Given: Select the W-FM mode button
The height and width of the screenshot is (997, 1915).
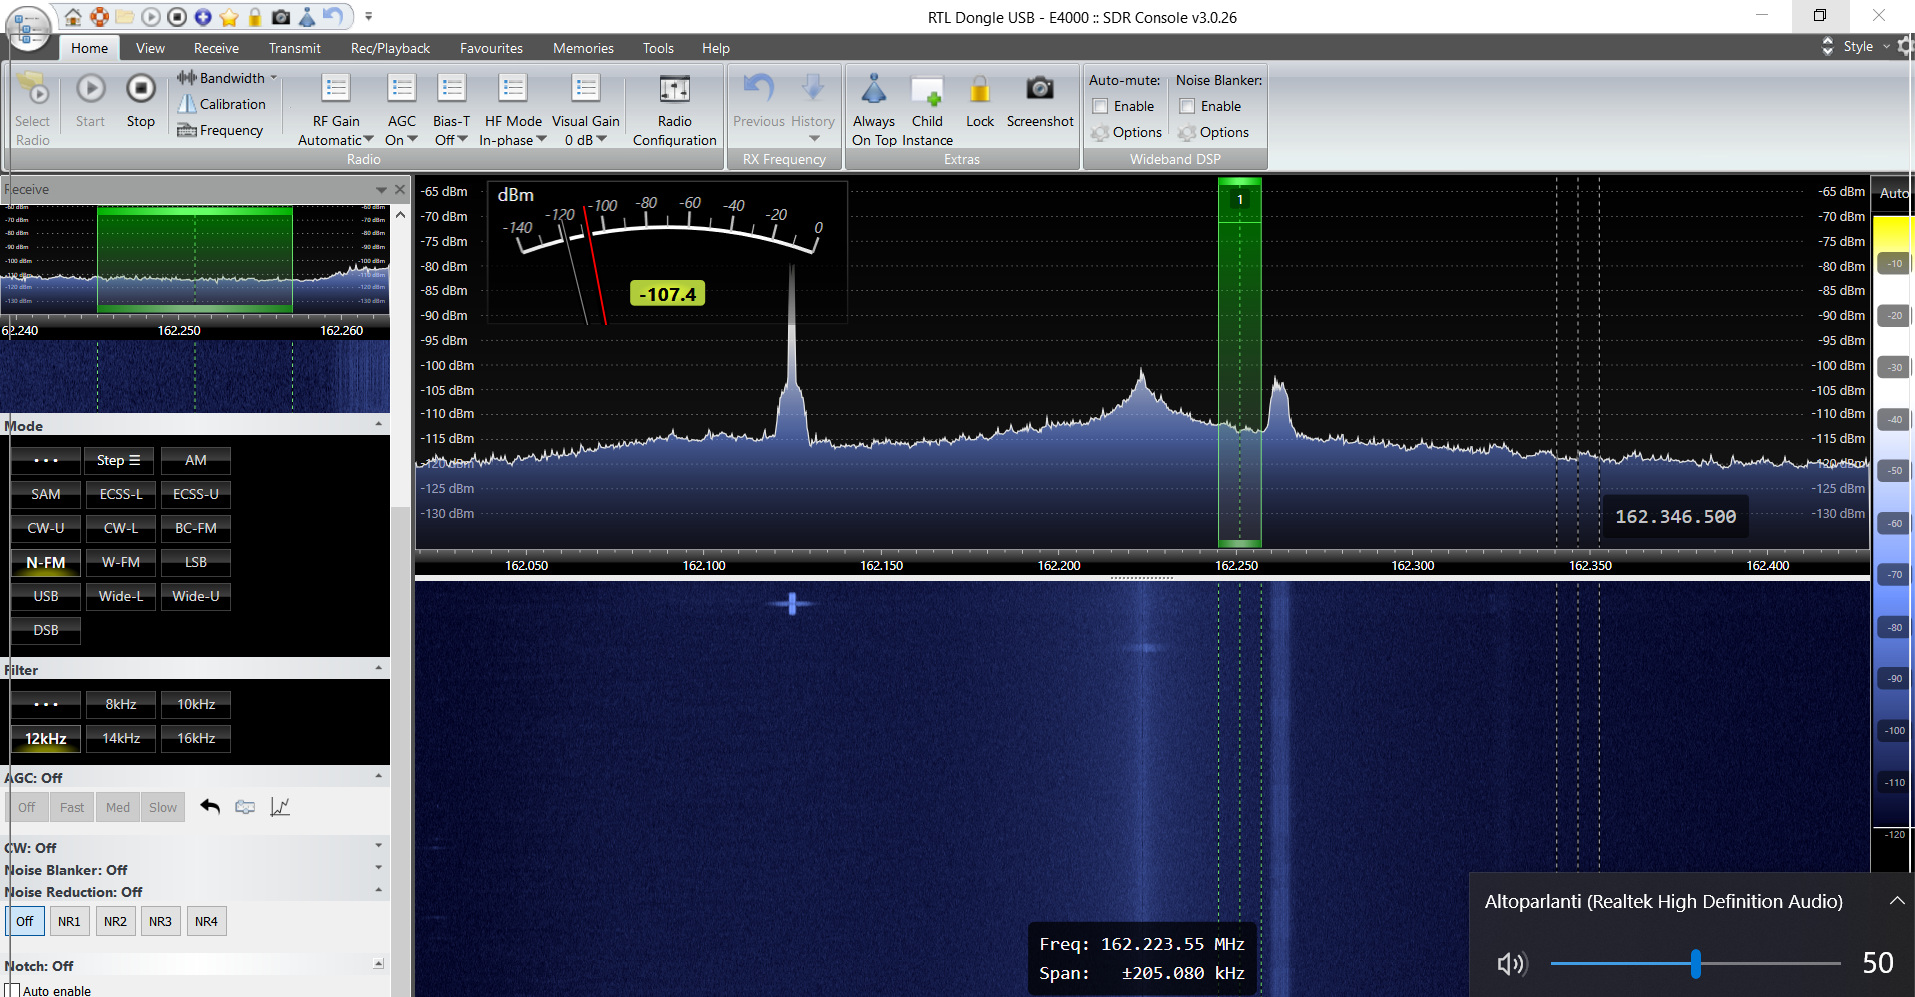Looking at the screenshot, I should point(121,562).
